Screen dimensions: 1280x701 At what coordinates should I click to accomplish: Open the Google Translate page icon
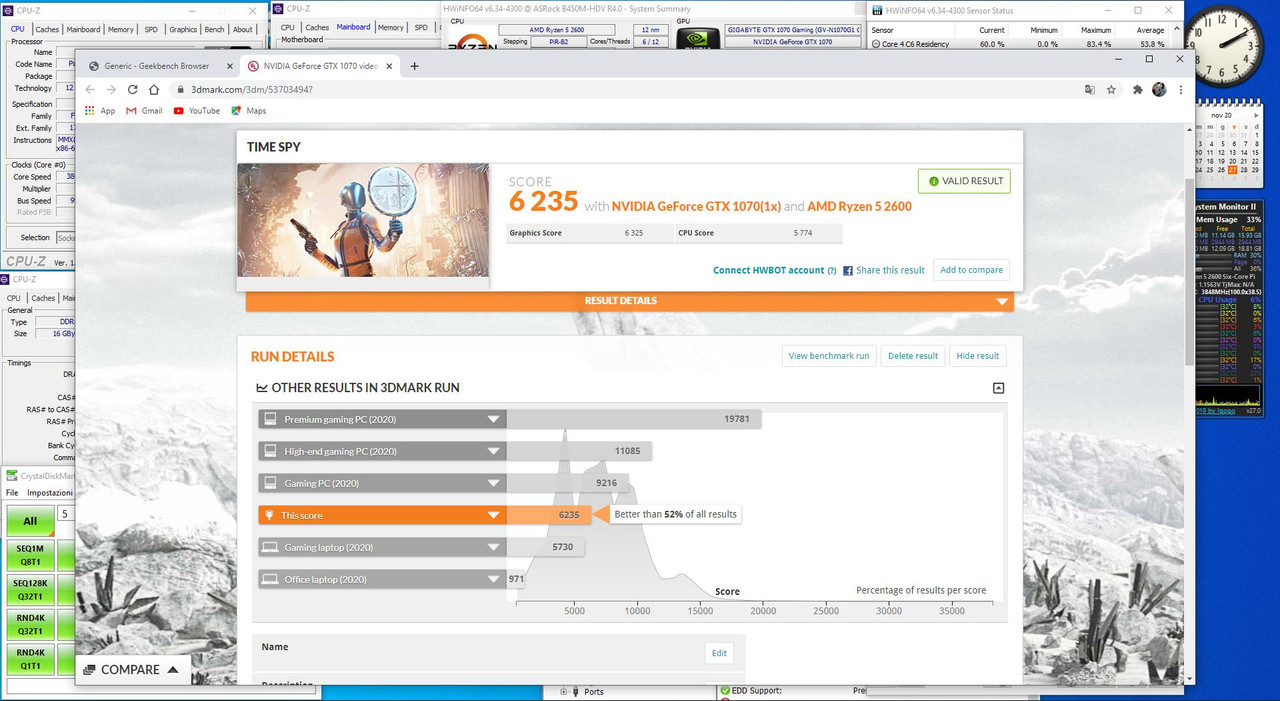(x=1090, y=89)
